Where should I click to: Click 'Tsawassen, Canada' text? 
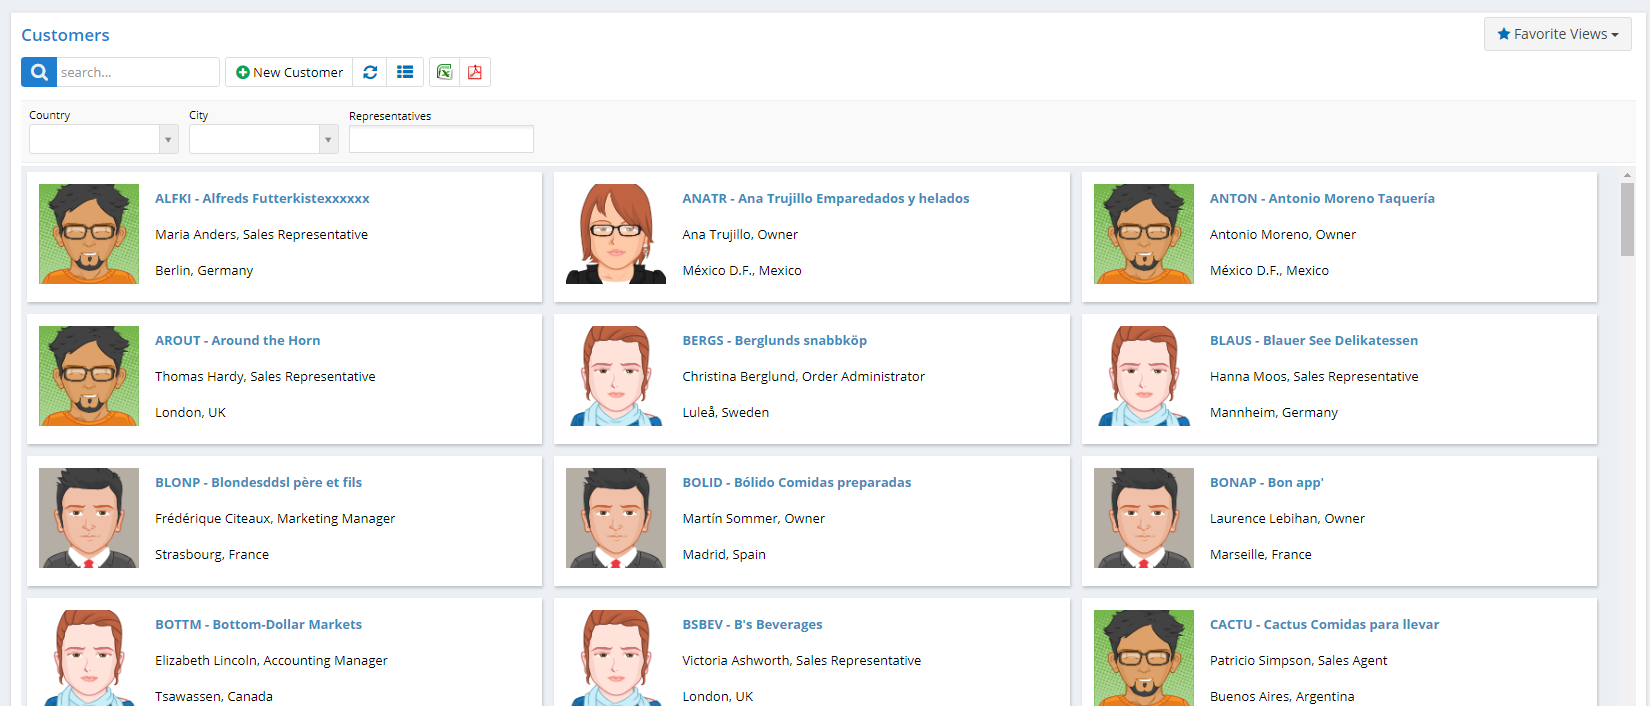pyautogui.click(x=214, y=696)
